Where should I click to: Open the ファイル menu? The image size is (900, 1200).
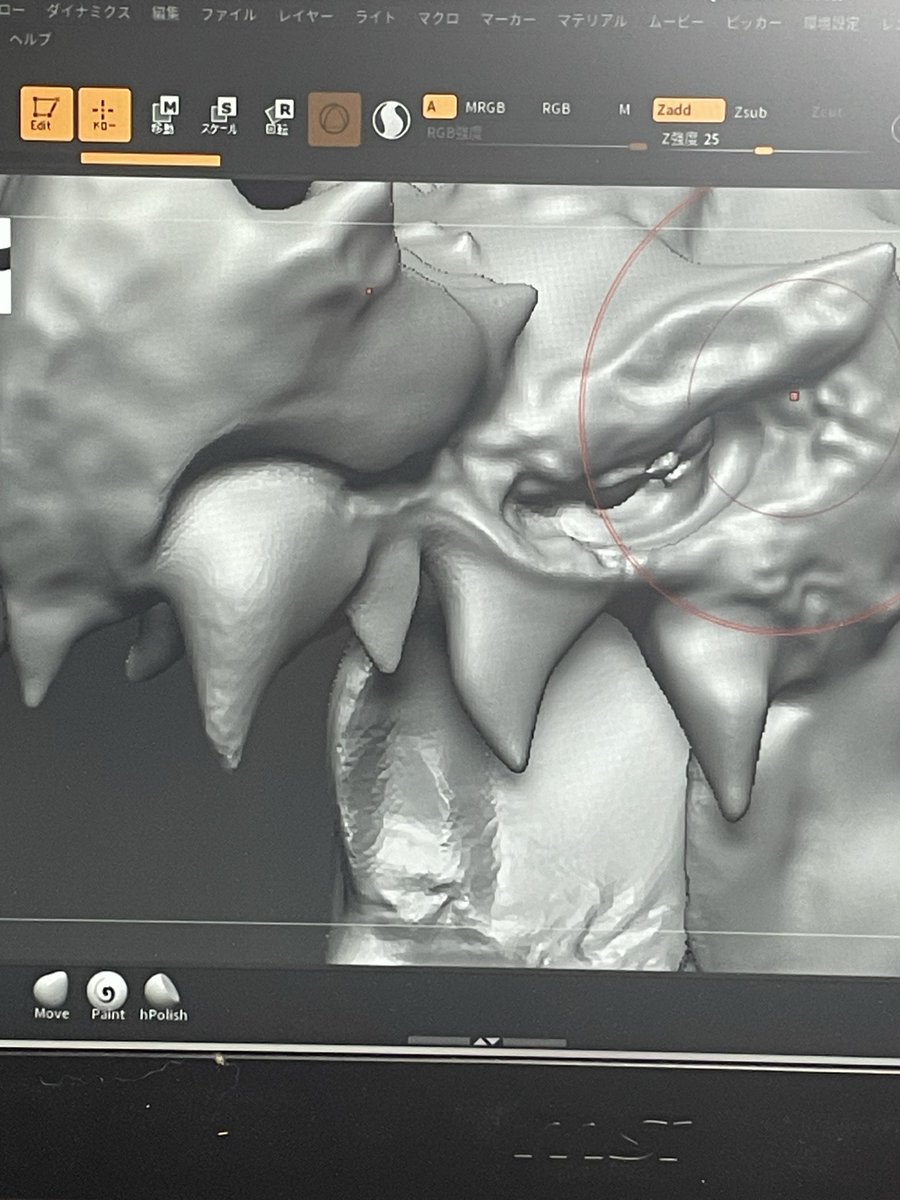pyautogui.click(x=228, y=15)
